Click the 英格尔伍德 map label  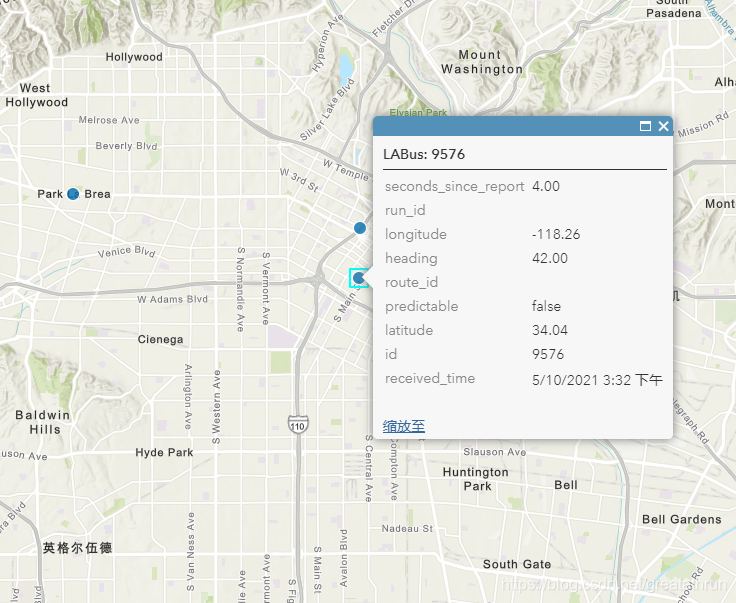click(x=78, y=548)
